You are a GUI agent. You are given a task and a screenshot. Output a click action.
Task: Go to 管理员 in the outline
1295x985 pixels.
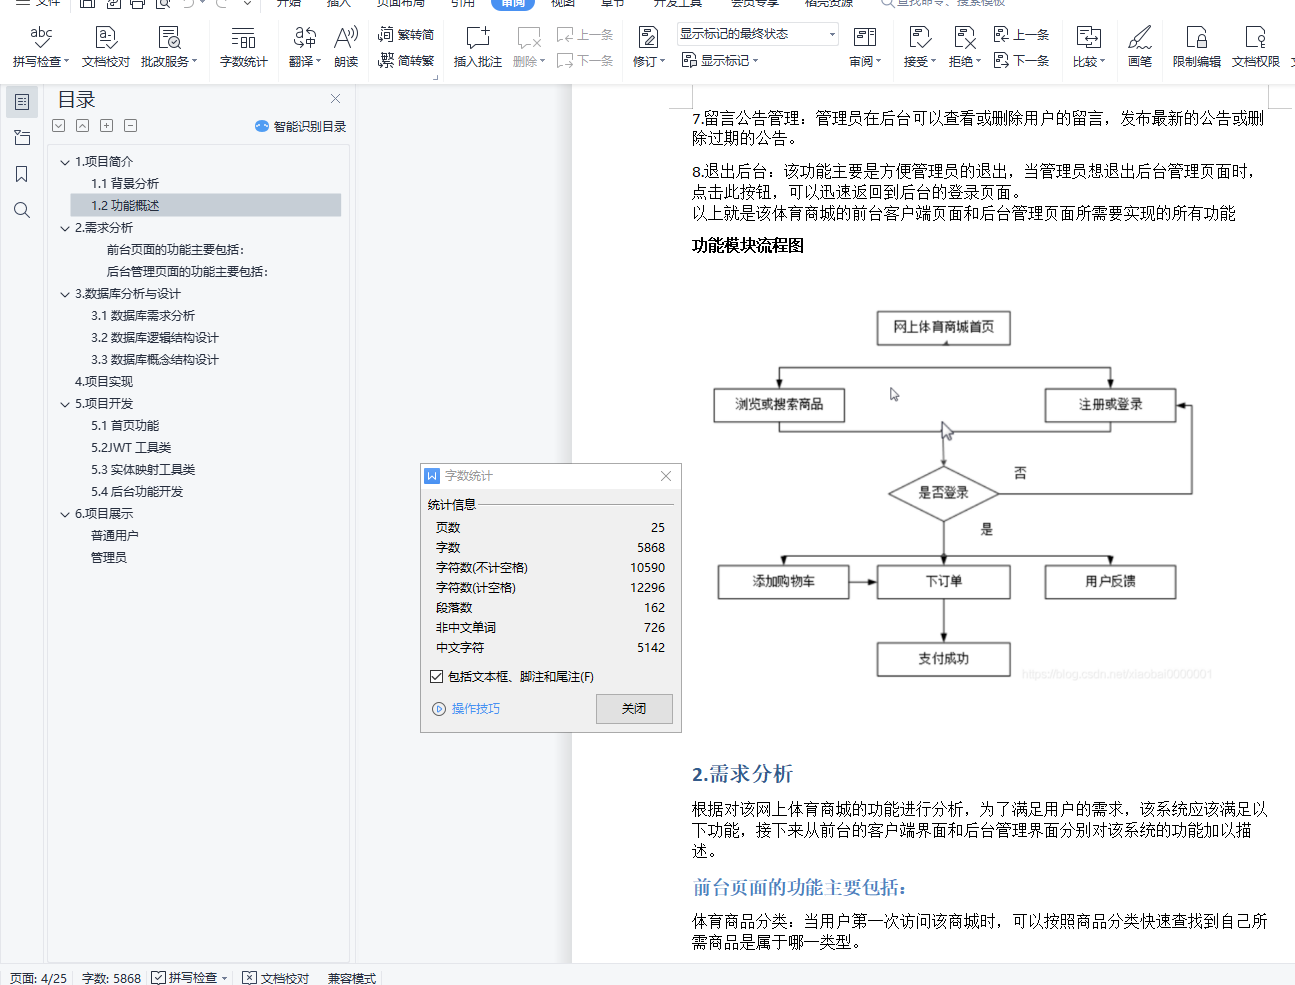tap(109, 558)
